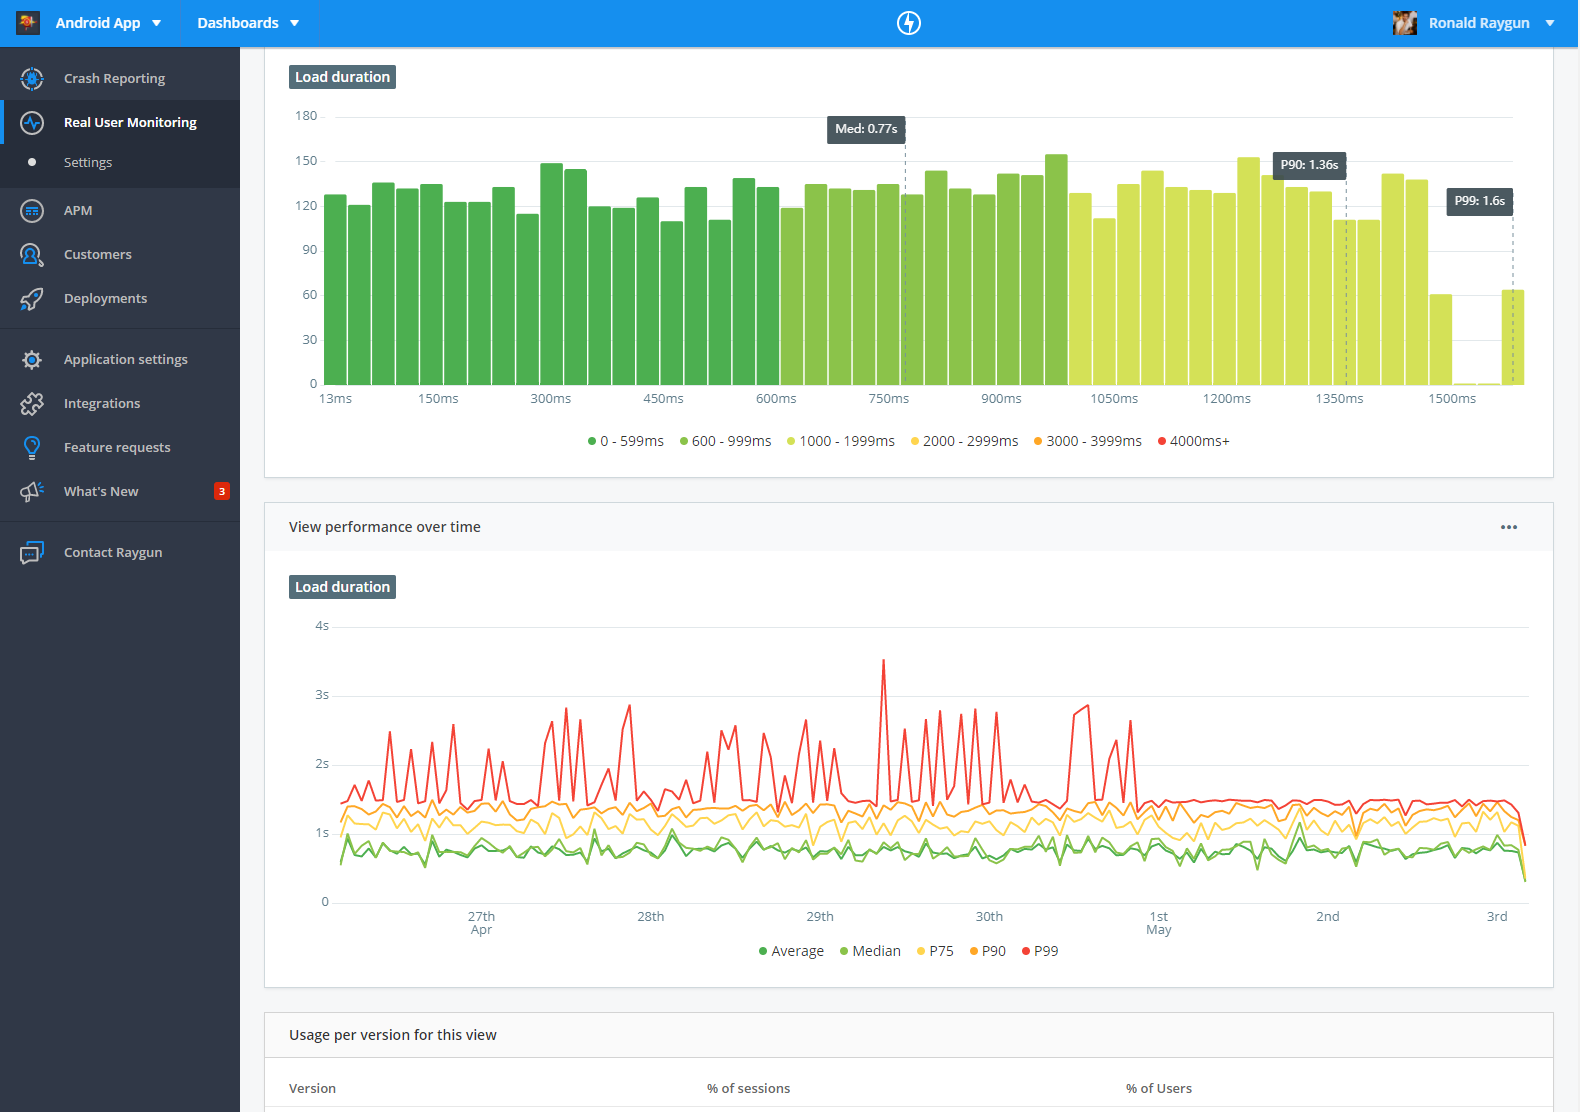Open the Settings submenu item

pyautogui.click(x=88, y=162)
